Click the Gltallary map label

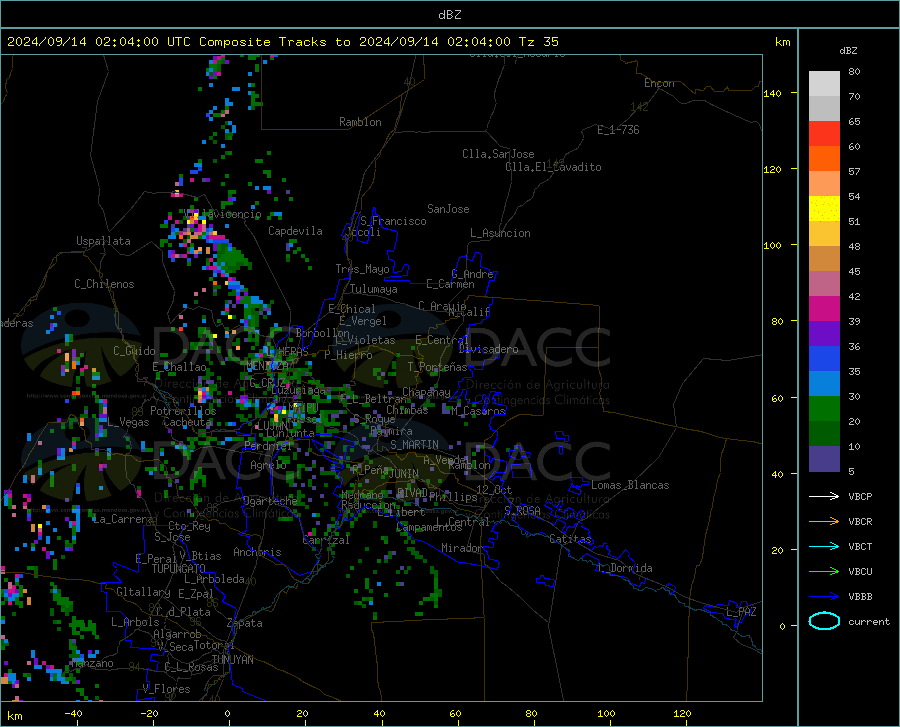click(143, 592)
